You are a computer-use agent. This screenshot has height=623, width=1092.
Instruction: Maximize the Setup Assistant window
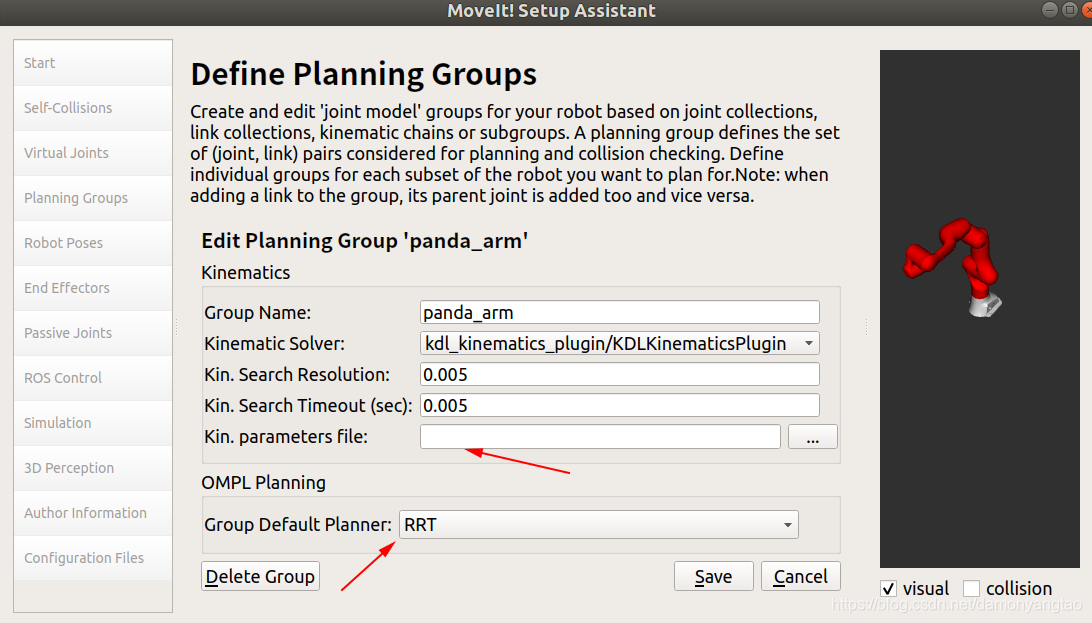point(1070,10)
